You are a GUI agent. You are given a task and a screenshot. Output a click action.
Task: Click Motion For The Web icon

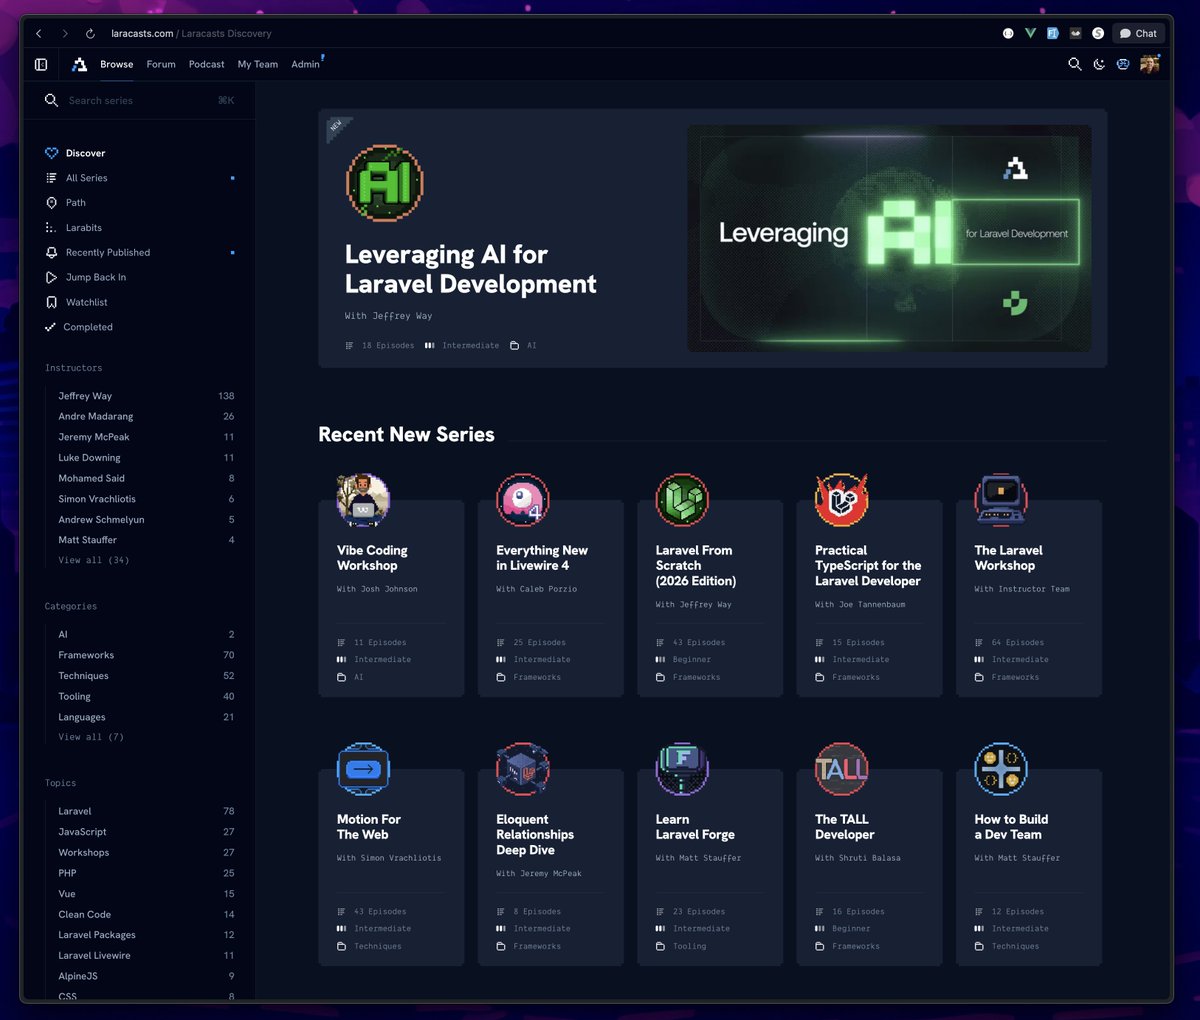coord(363,769)
